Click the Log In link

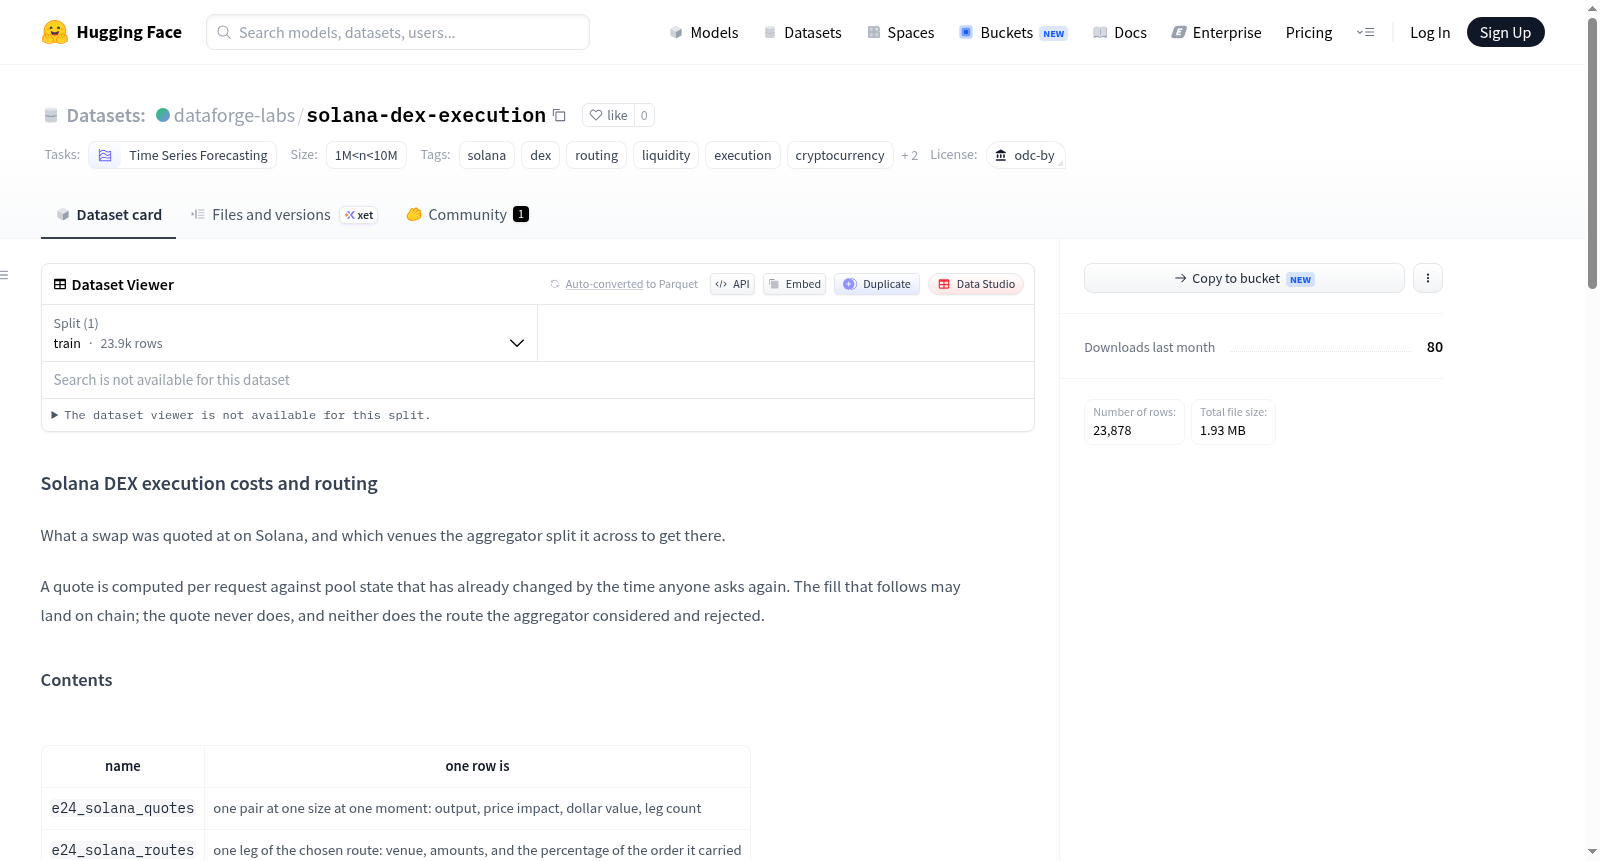tap(1430, 32)
